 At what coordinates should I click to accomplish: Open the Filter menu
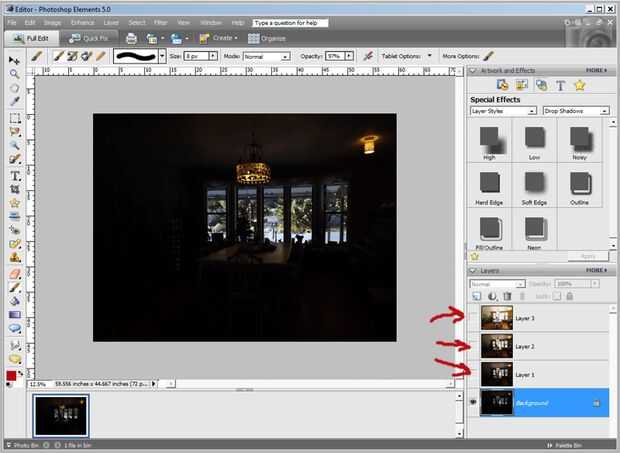tap(161, 23)
